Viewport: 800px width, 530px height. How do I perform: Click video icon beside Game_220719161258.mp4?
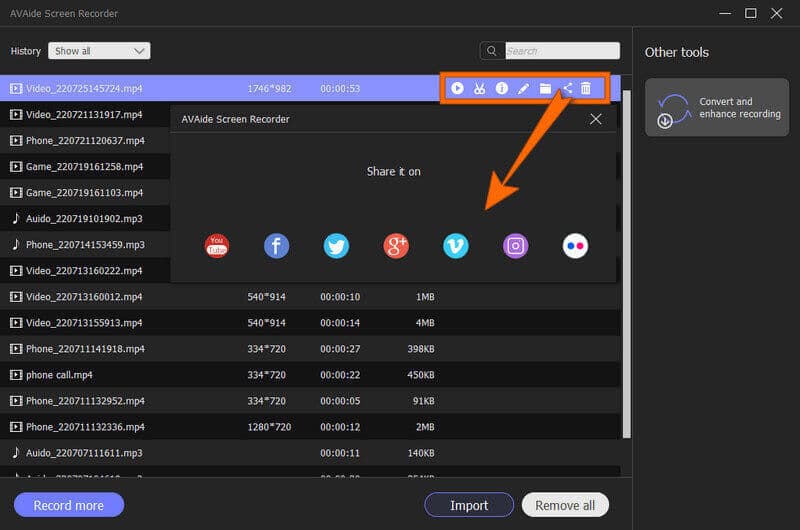(16, 166)
